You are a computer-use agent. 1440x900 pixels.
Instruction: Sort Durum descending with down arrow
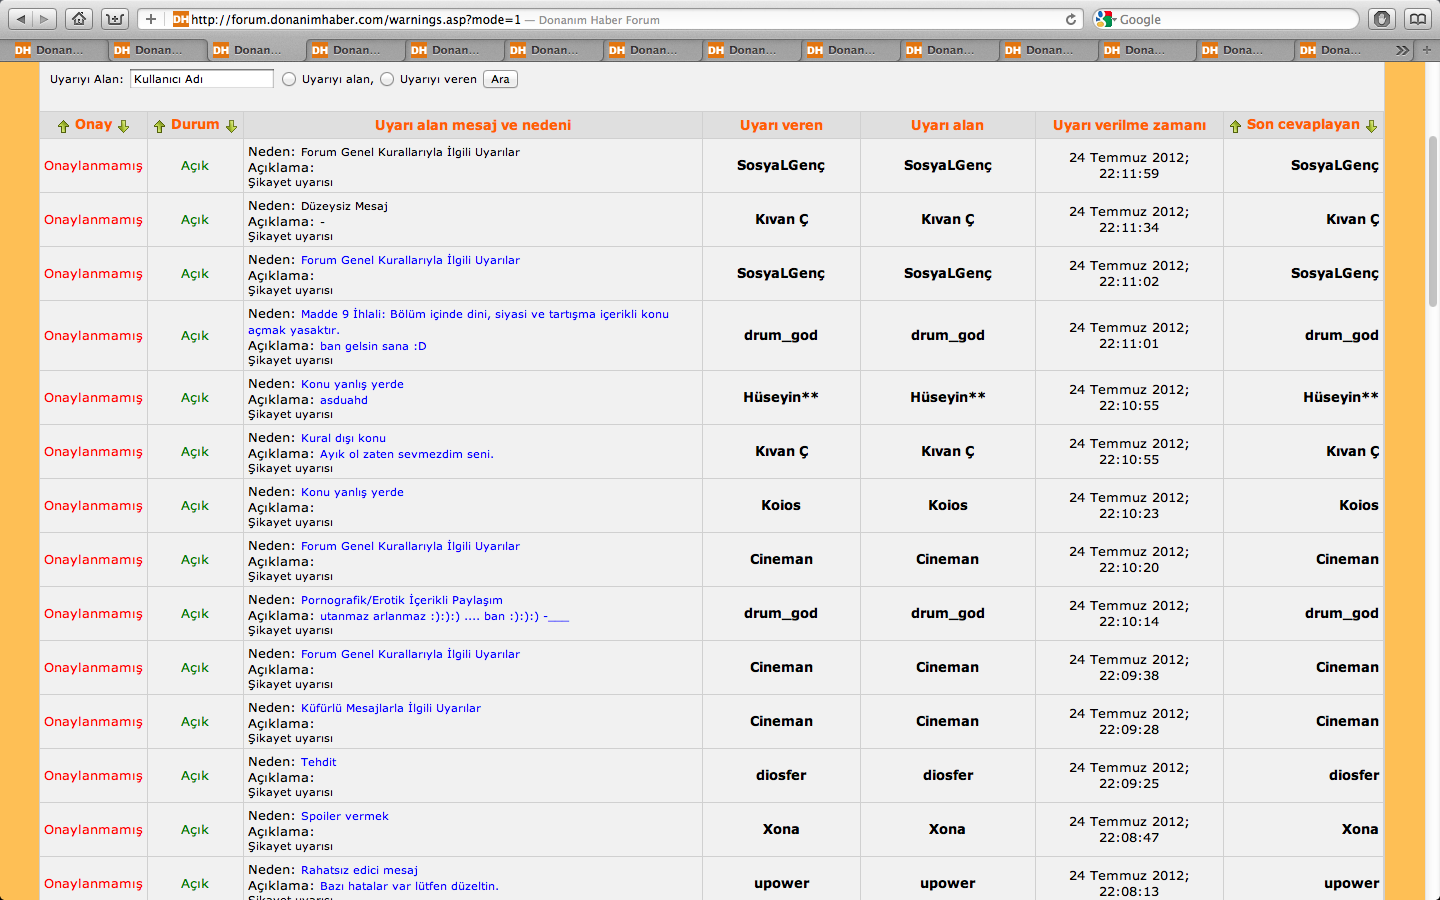pos(231,126)
